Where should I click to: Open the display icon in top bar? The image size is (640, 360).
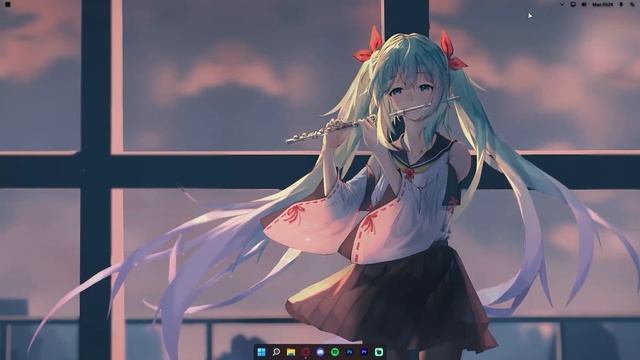[x=573, y=4]
